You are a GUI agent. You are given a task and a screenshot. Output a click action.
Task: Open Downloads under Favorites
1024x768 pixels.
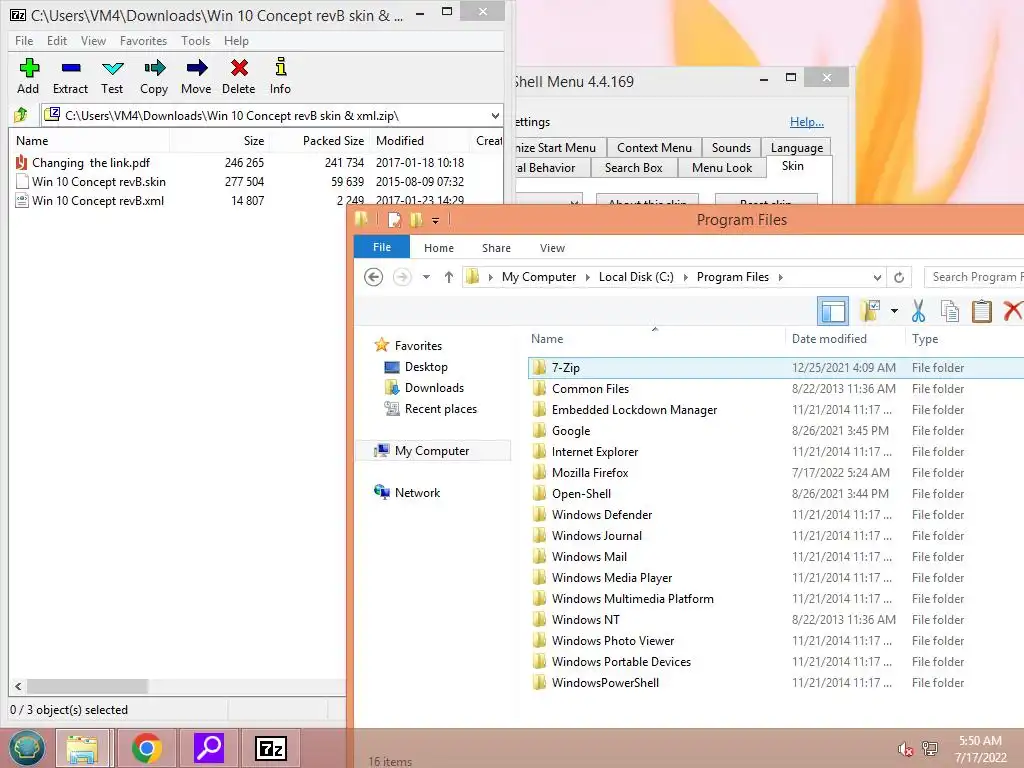434,388
